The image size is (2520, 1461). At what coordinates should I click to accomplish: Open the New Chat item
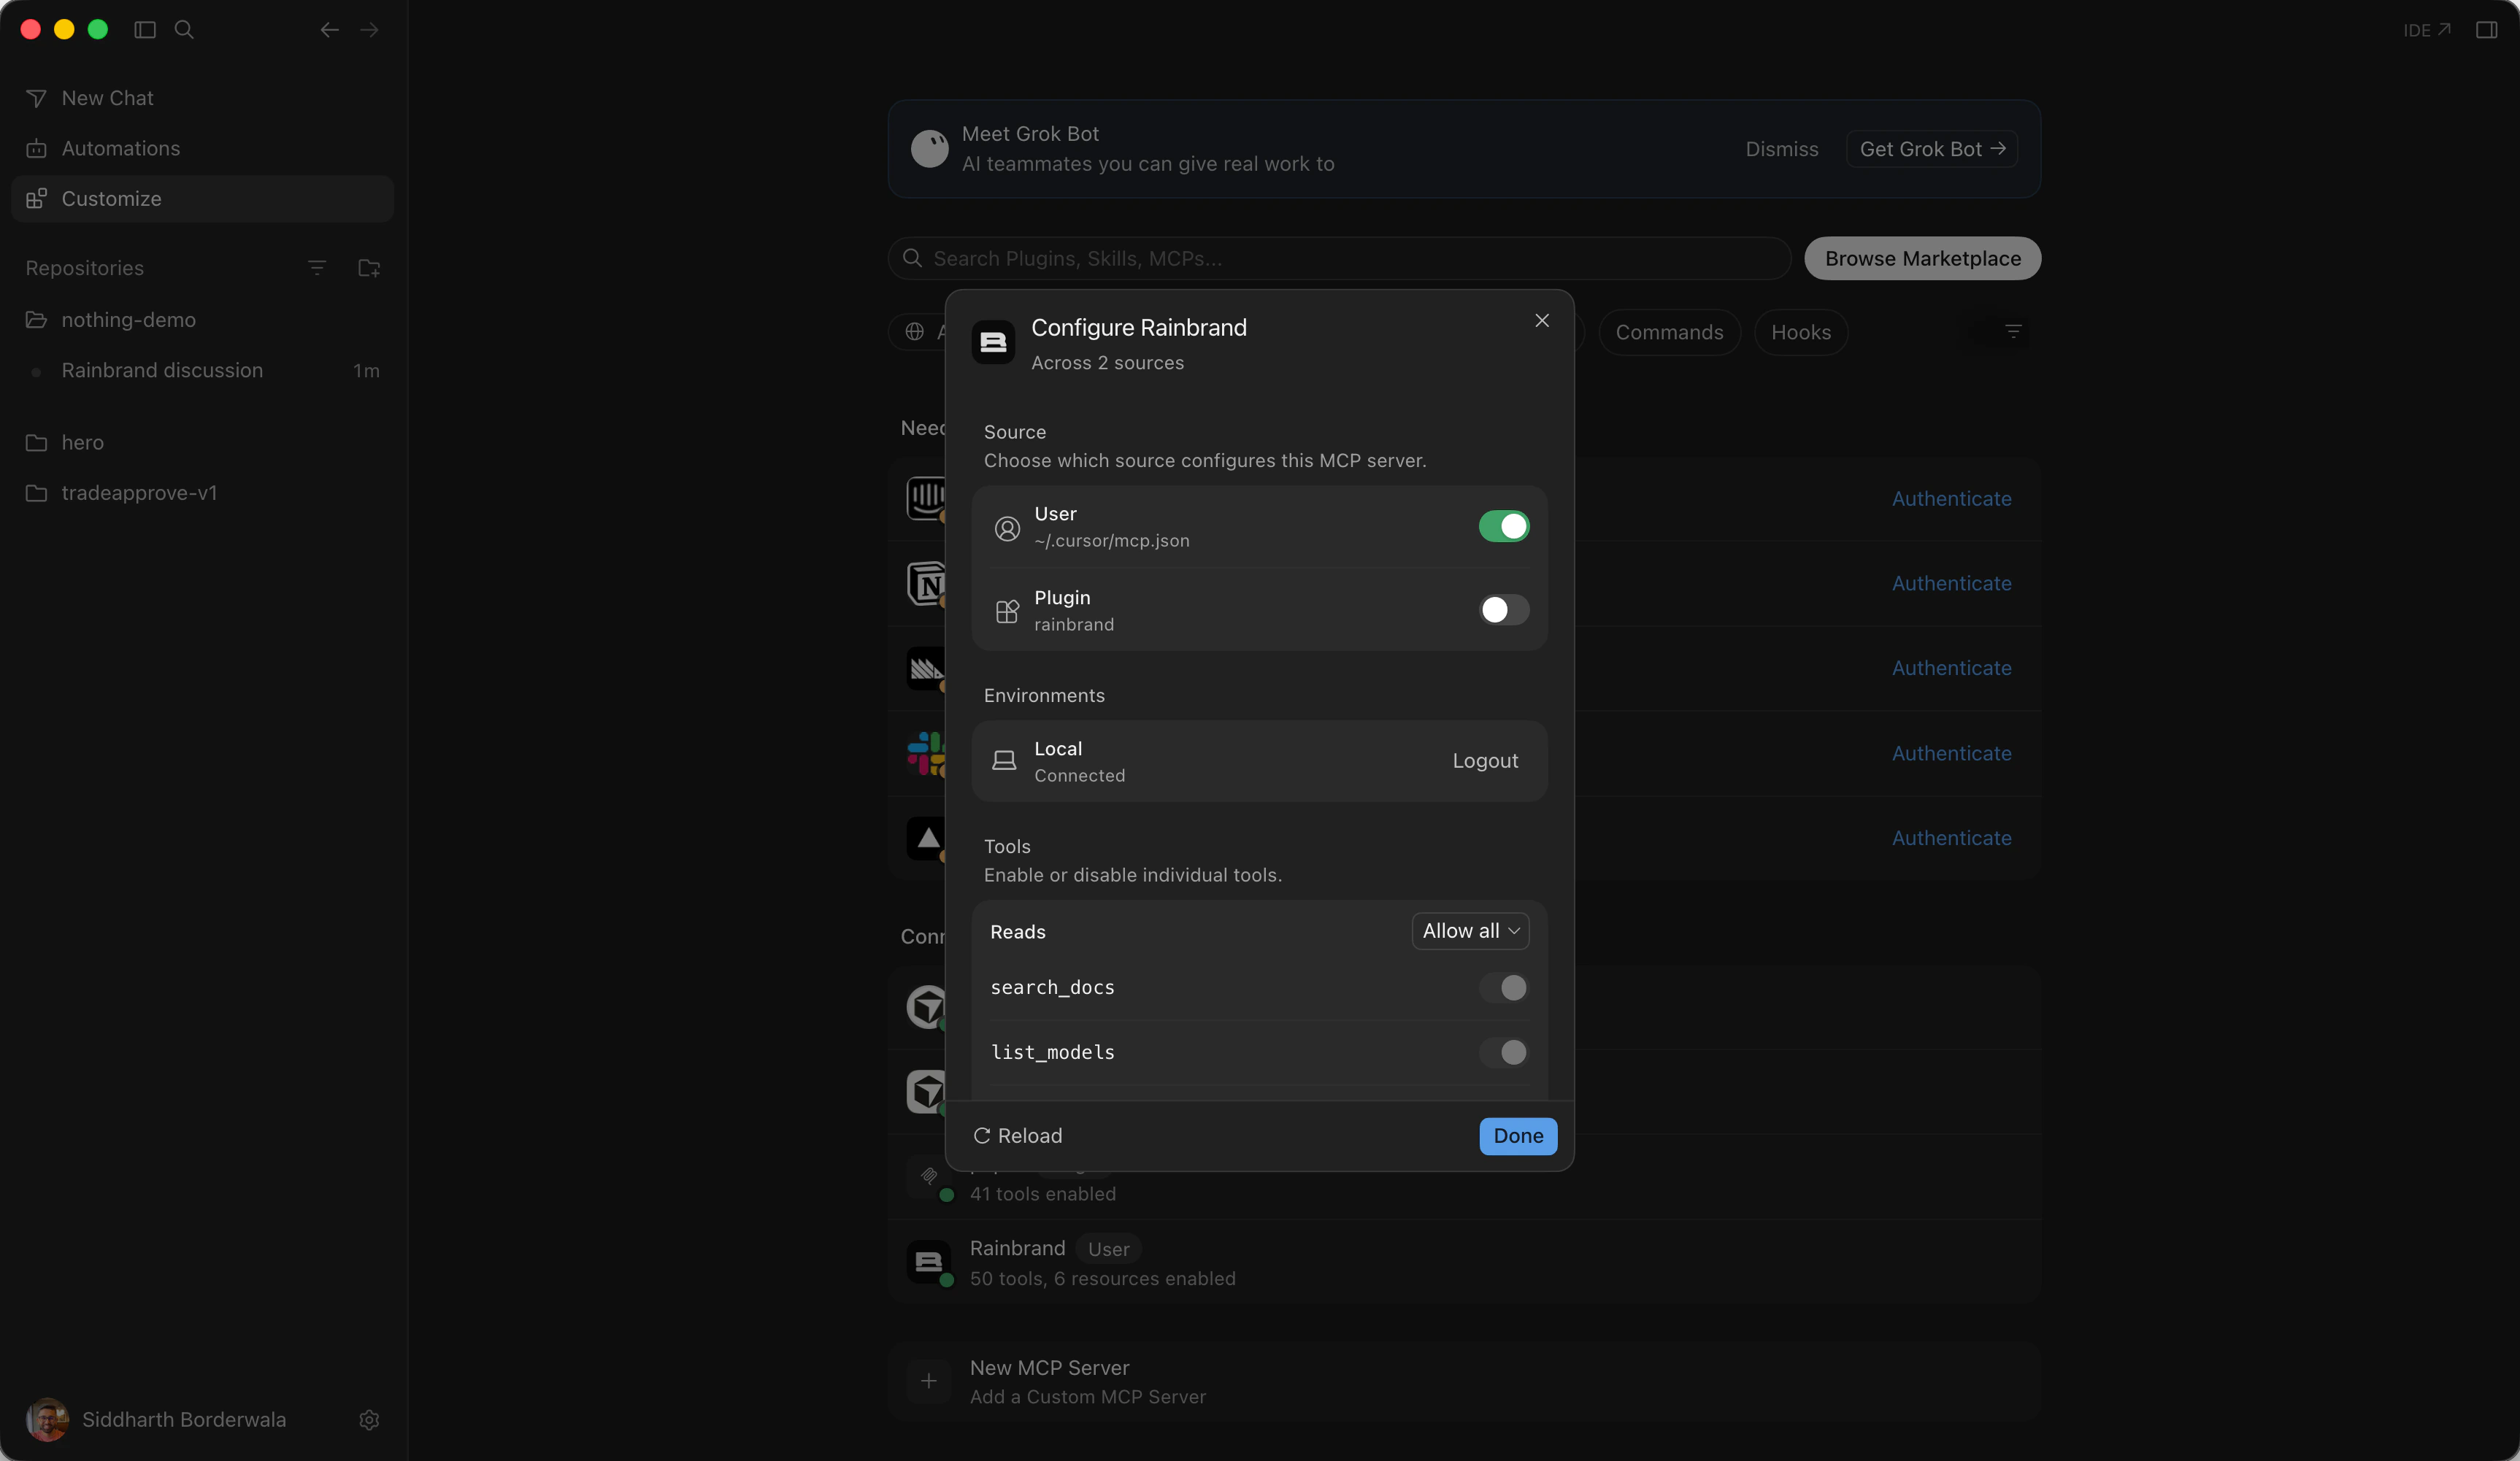(202, 98)
